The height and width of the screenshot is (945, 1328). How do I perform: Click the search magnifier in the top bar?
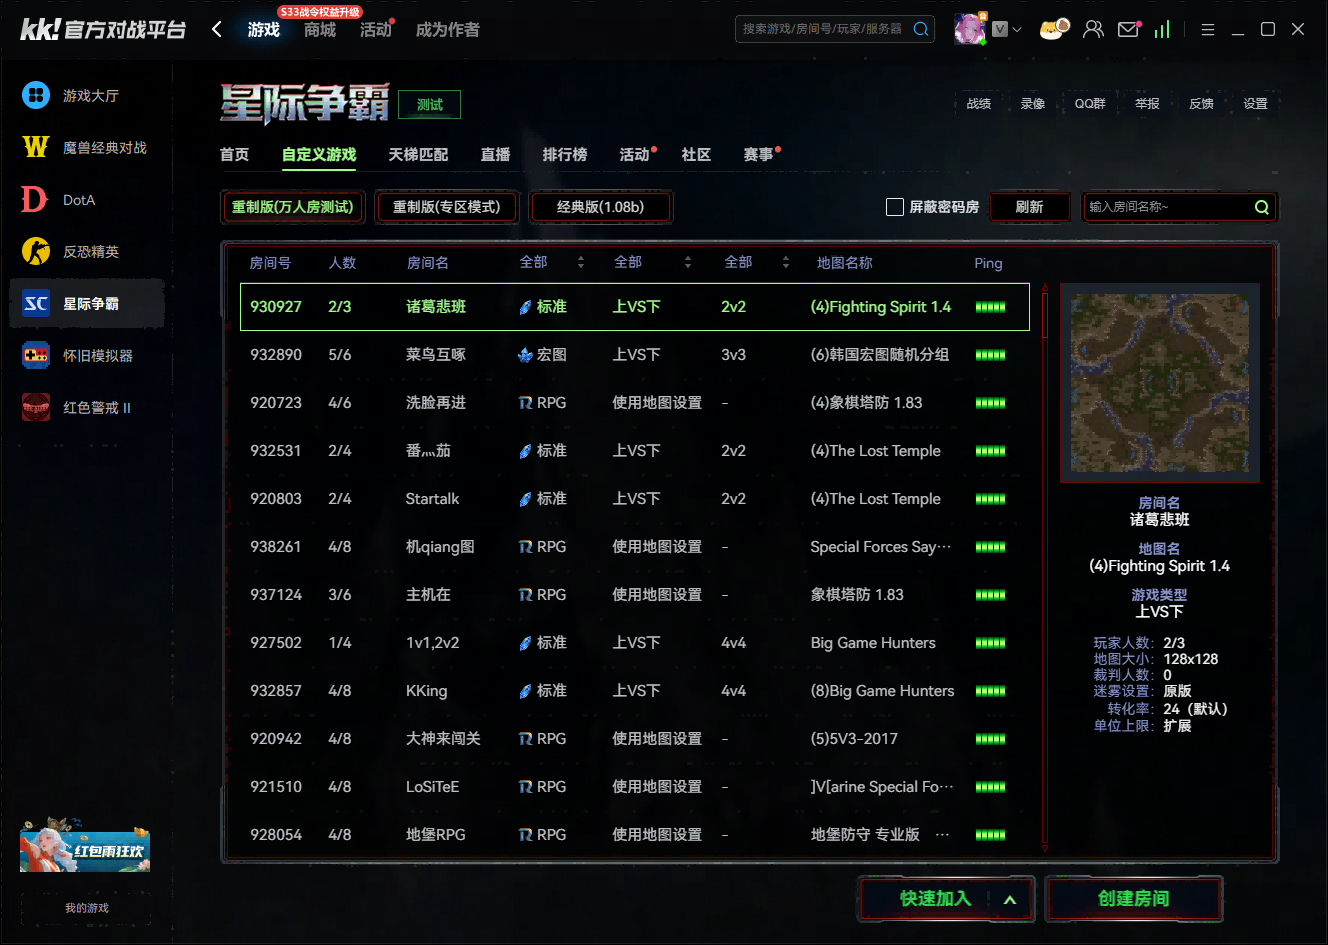click(x=921, y=29)
